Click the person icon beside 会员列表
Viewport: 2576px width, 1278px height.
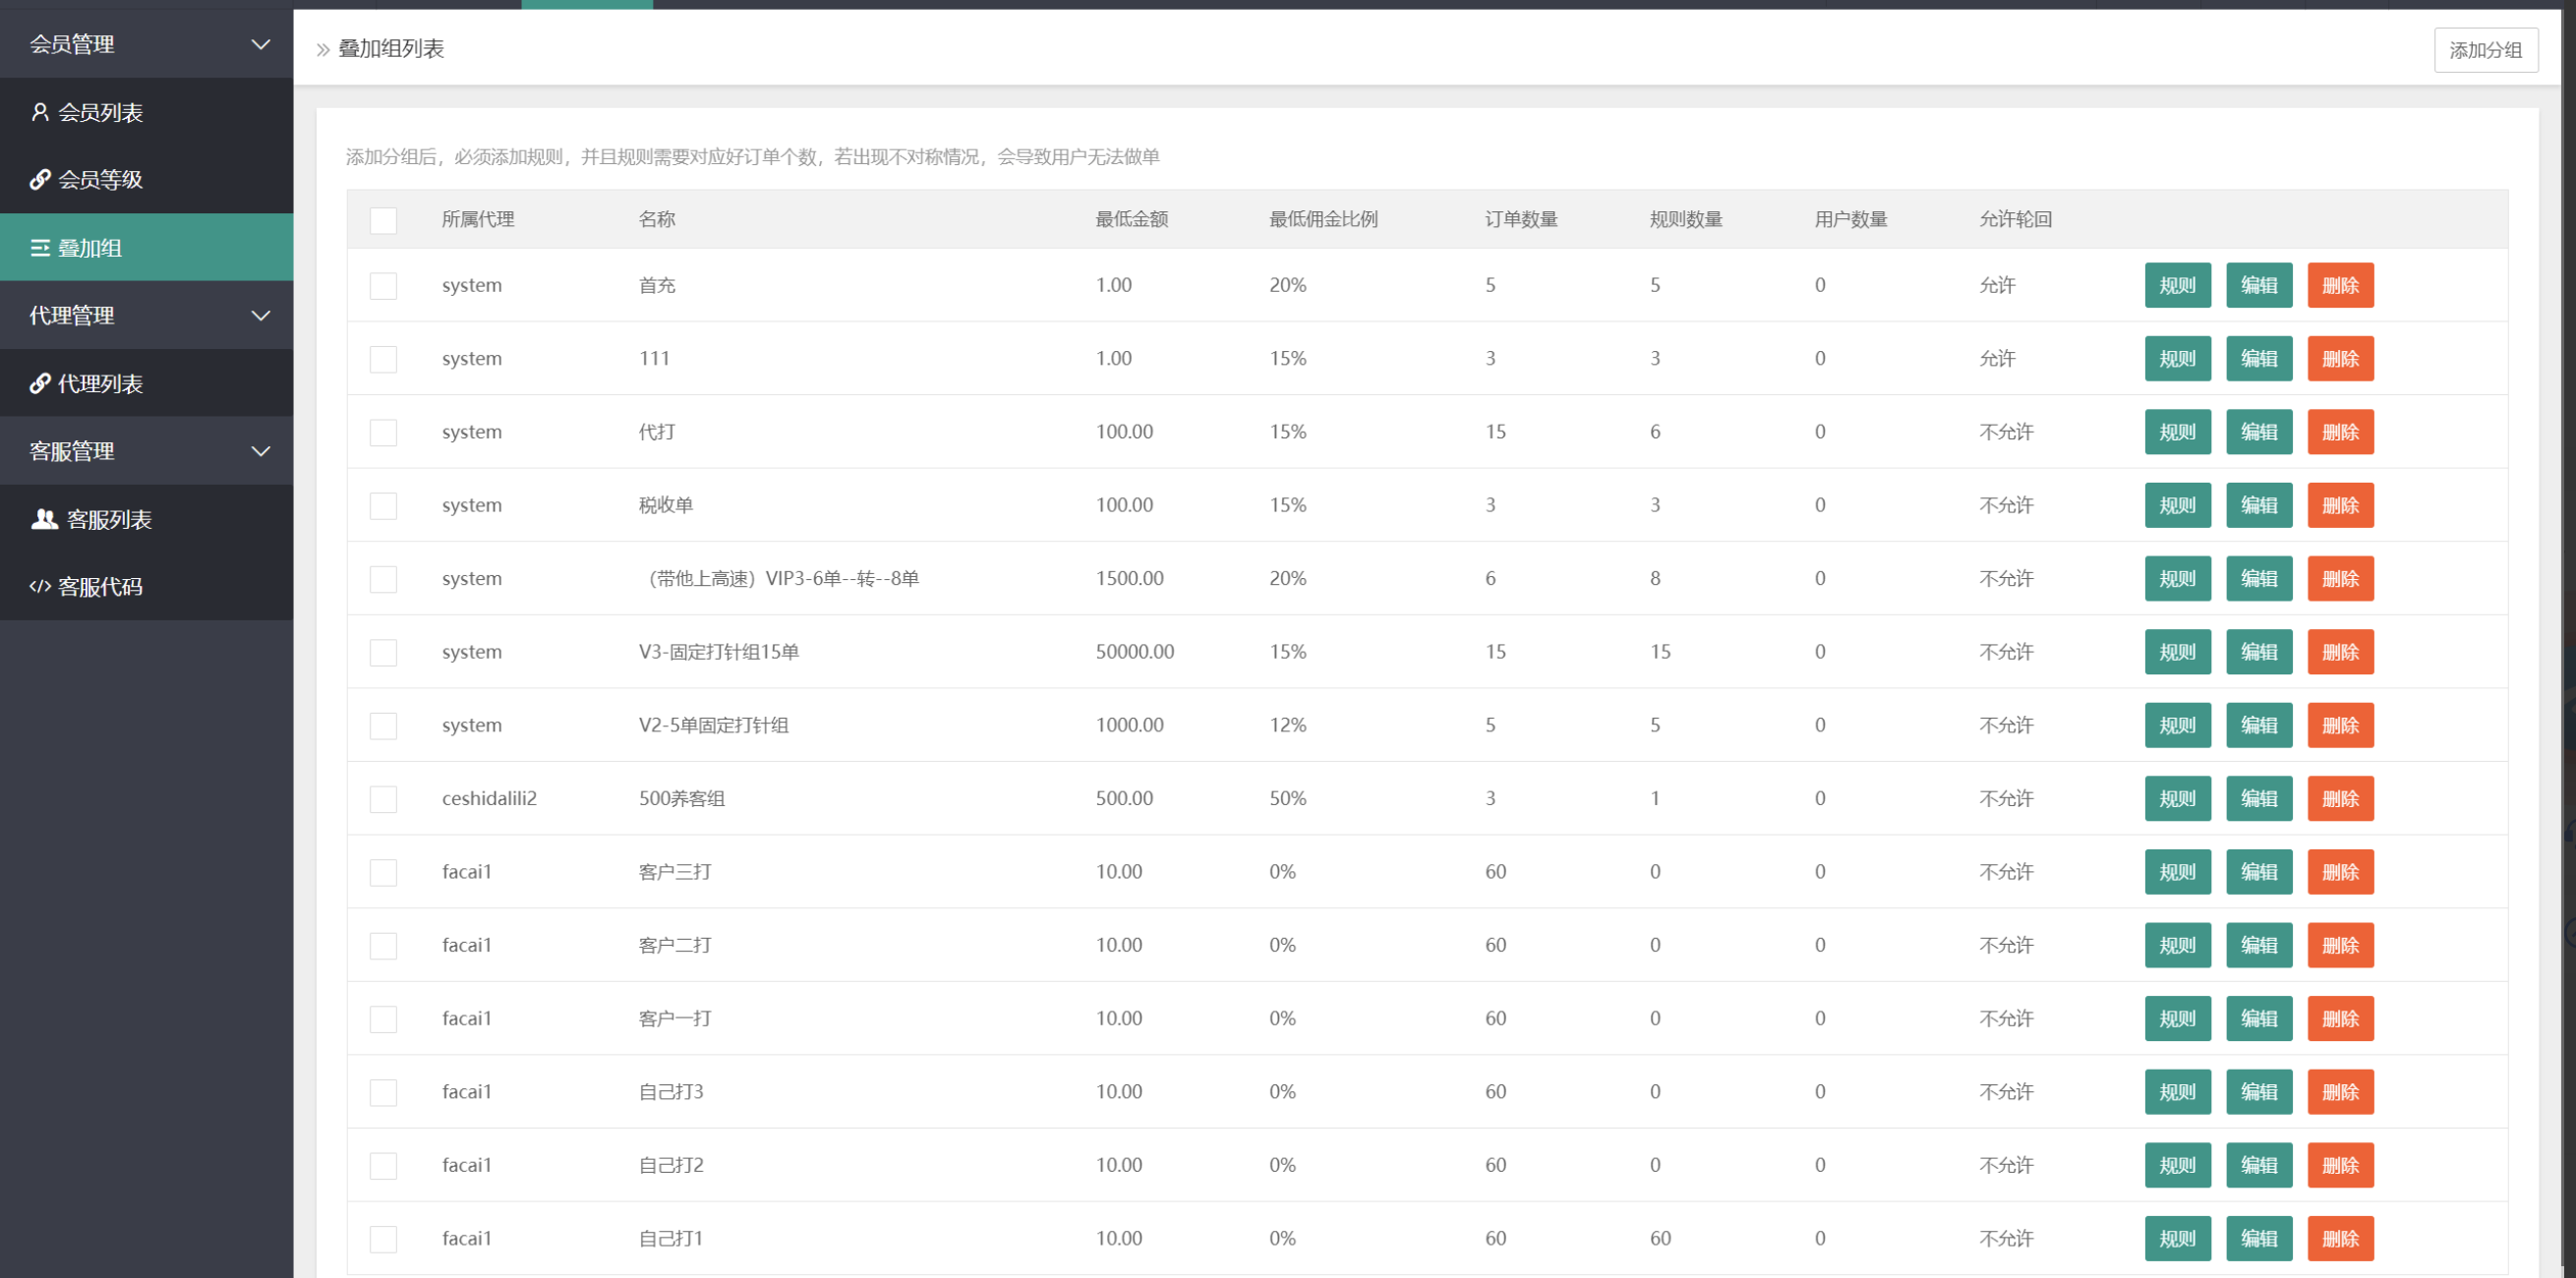pos(40,112)
